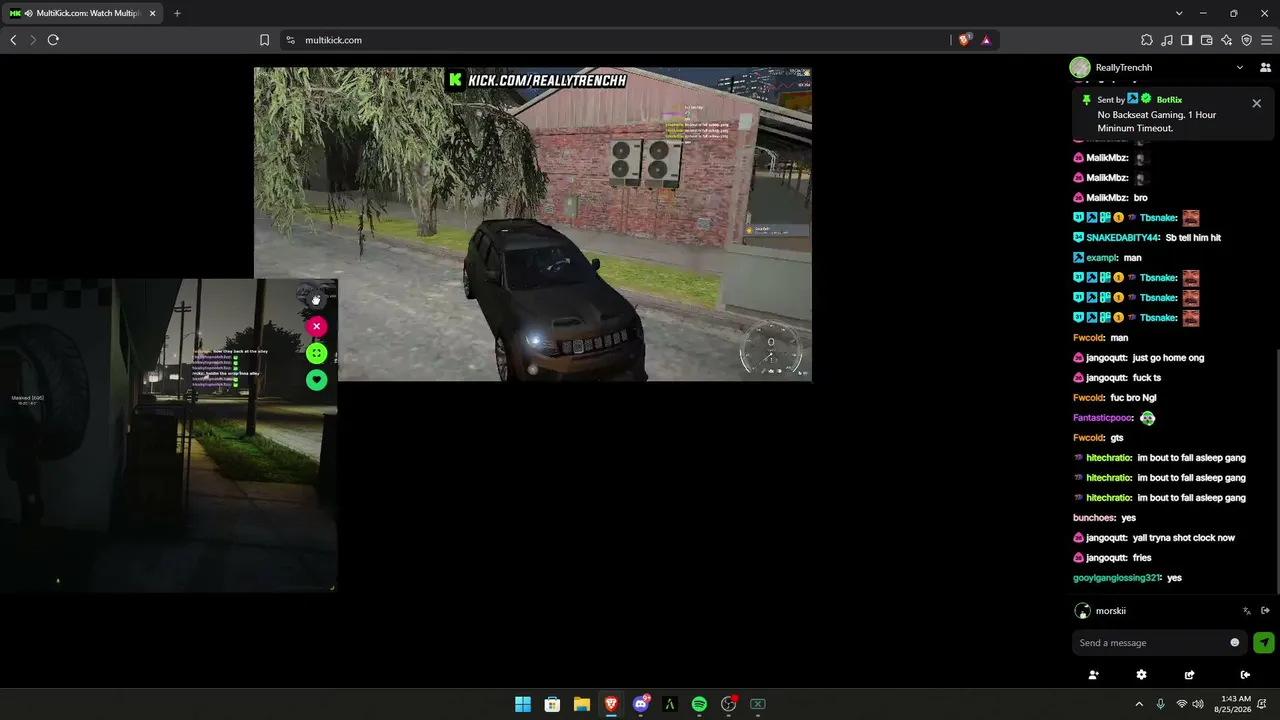Open the KICK.COM/REALLYTRENCHH stream link

[537, 80]
